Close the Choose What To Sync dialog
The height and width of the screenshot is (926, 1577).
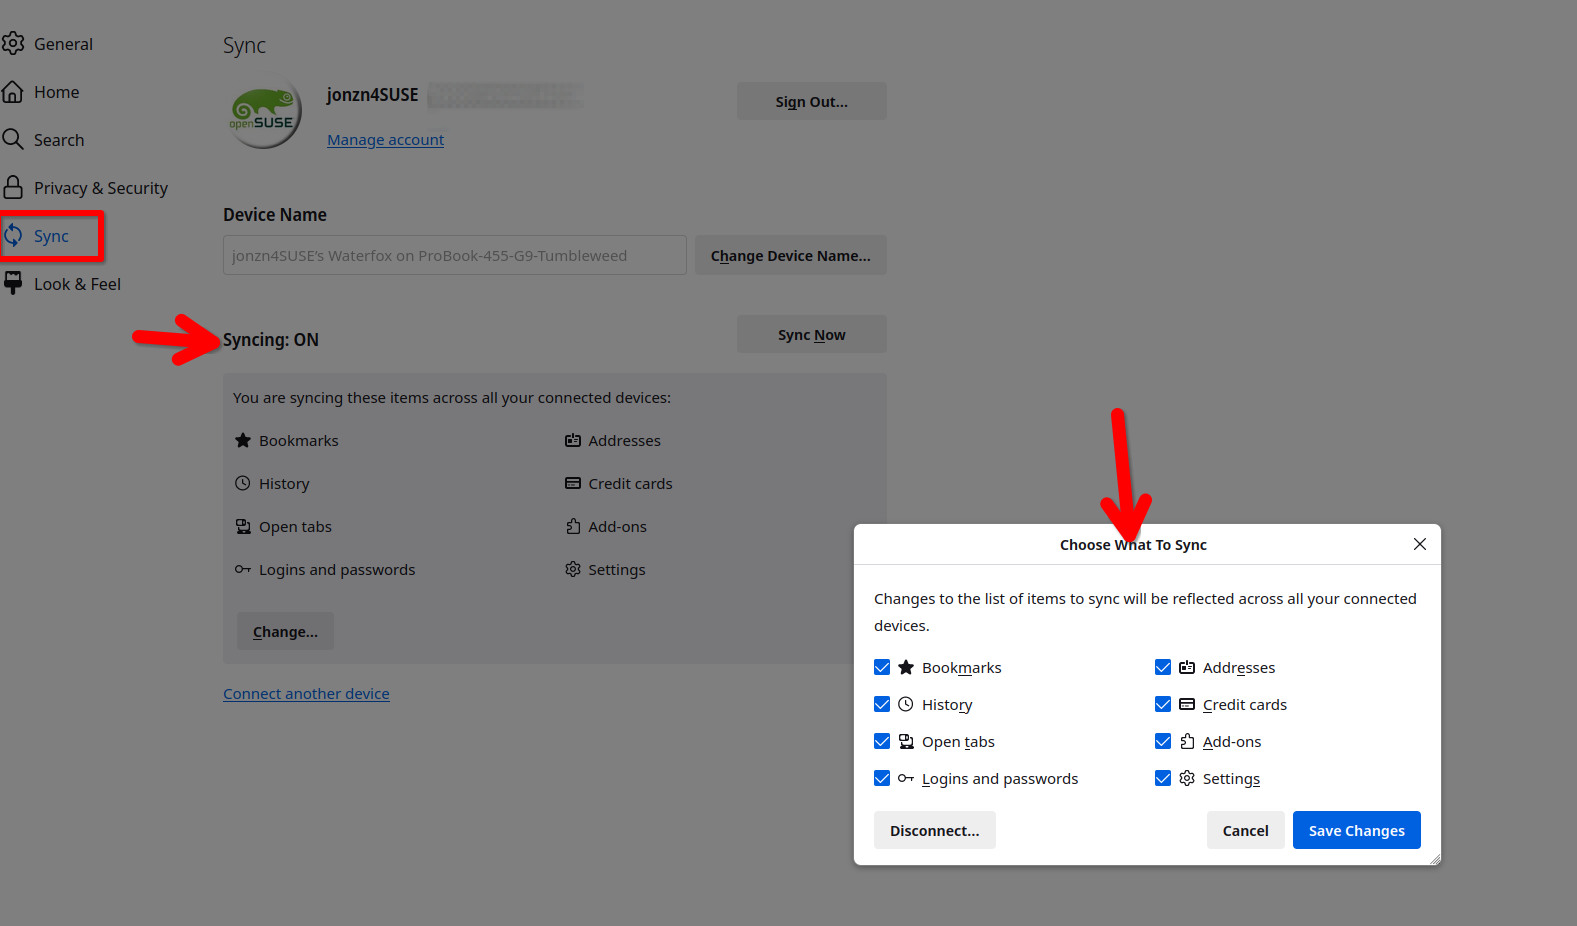tap(1419, 544)
